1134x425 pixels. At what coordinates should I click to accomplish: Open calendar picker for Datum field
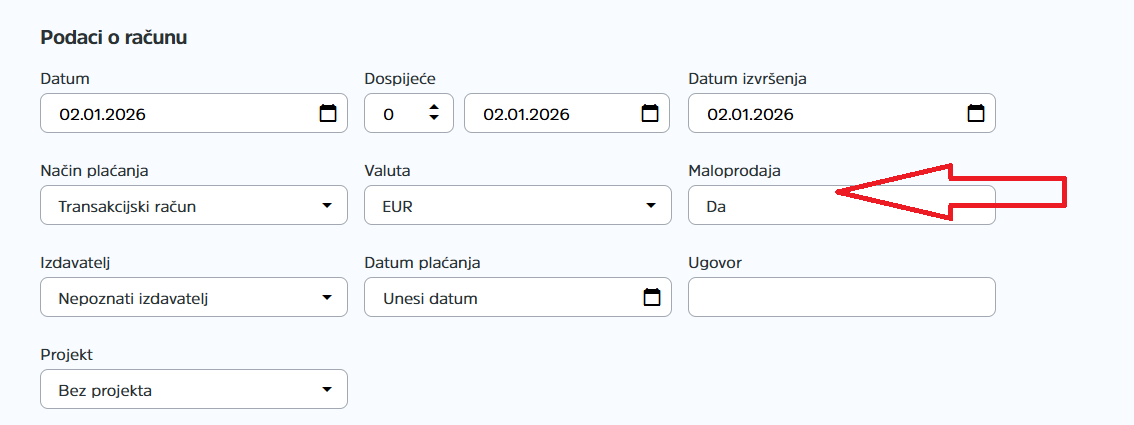click(328, 113)
